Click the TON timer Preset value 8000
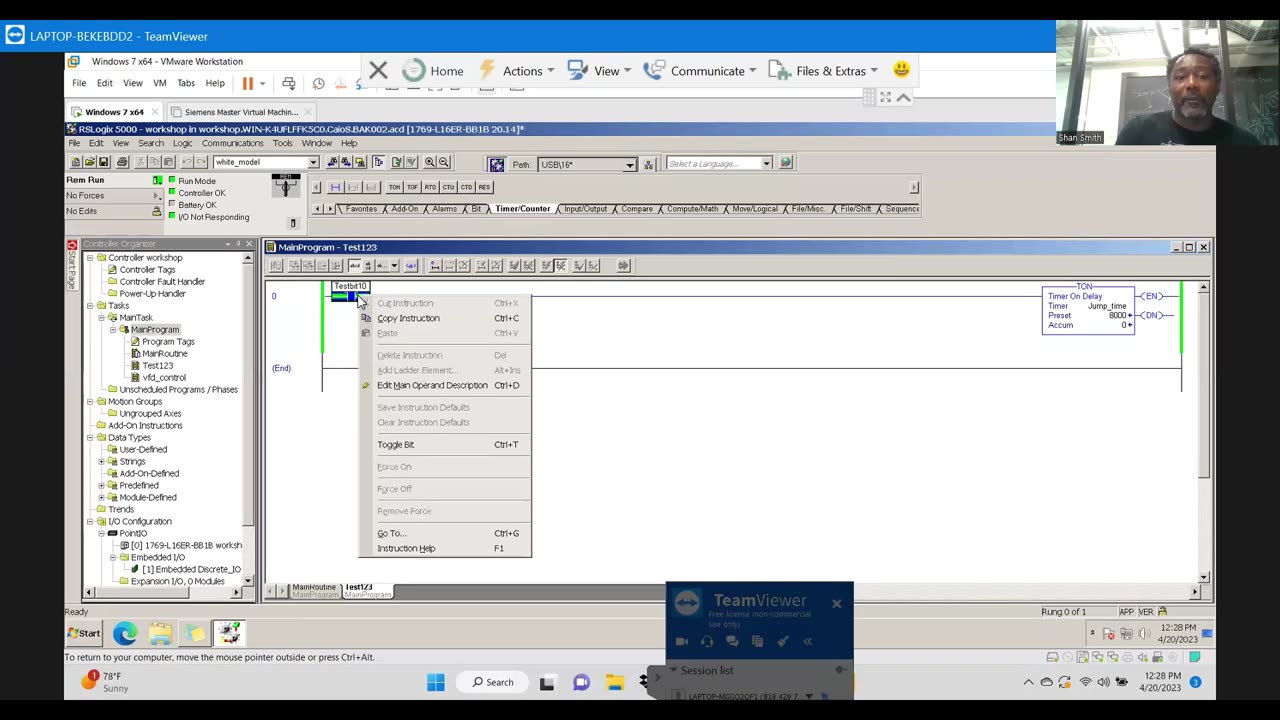Screen dimensions: 1280x720 [x=1116, y=315]
